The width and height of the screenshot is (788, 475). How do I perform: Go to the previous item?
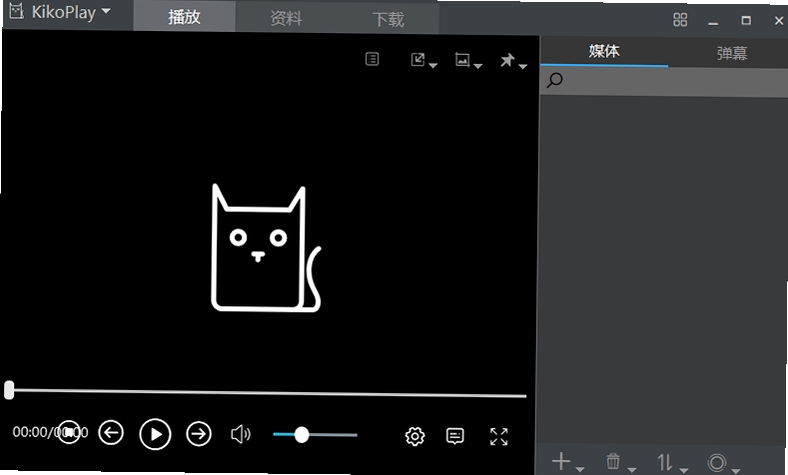(x=111, y=433)
